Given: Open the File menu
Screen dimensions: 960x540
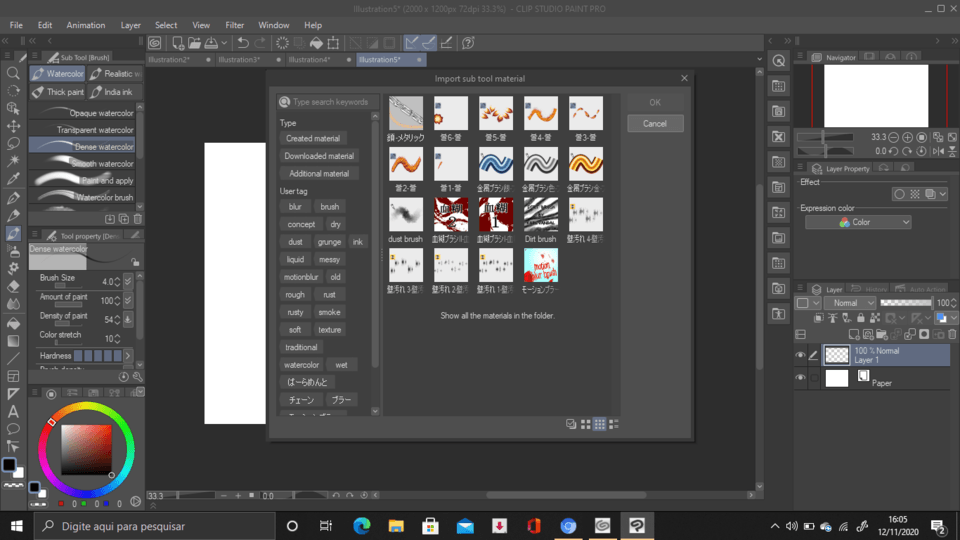Looking at the screenshot, I should [16, 25].
